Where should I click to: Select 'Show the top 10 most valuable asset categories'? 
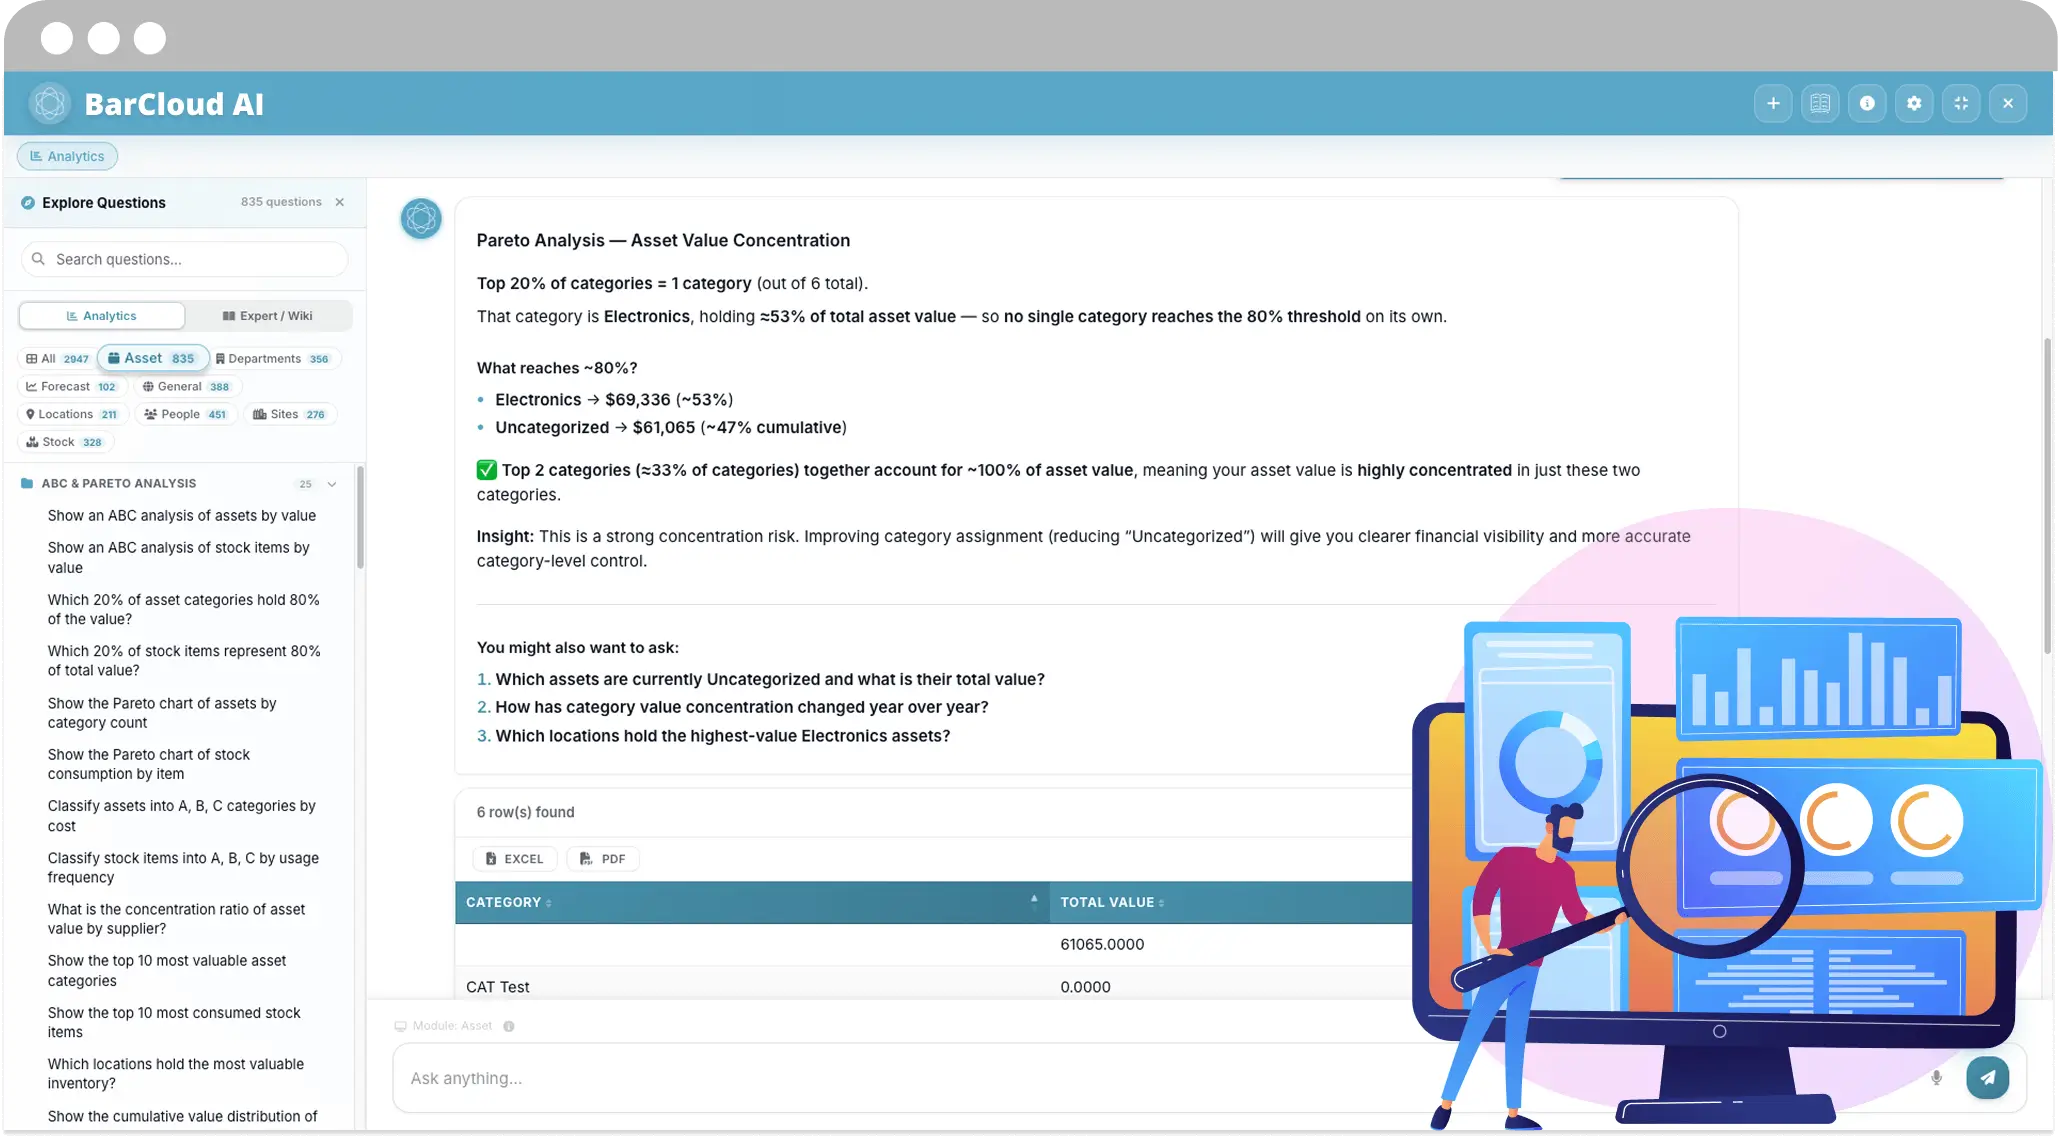(x=167, y=971)
